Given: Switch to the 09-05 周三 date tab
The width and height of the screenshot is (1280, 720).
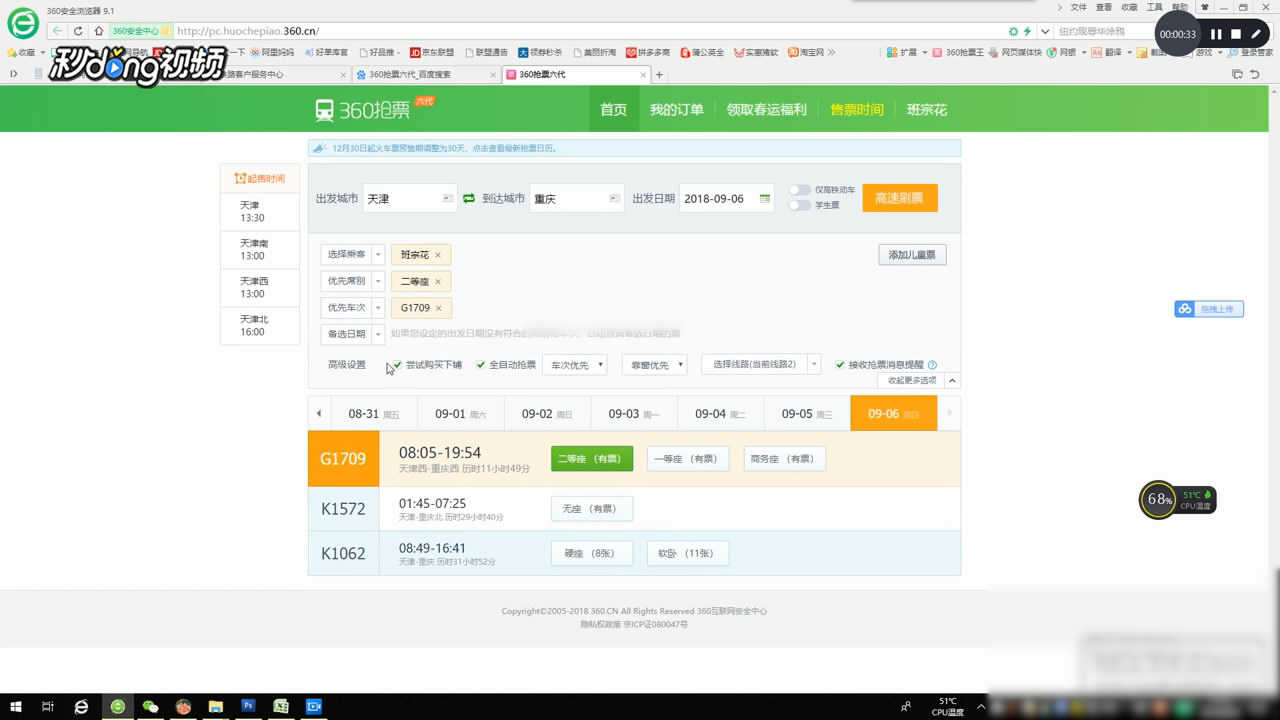Looking at the screenshot, I should pos(807,412).
